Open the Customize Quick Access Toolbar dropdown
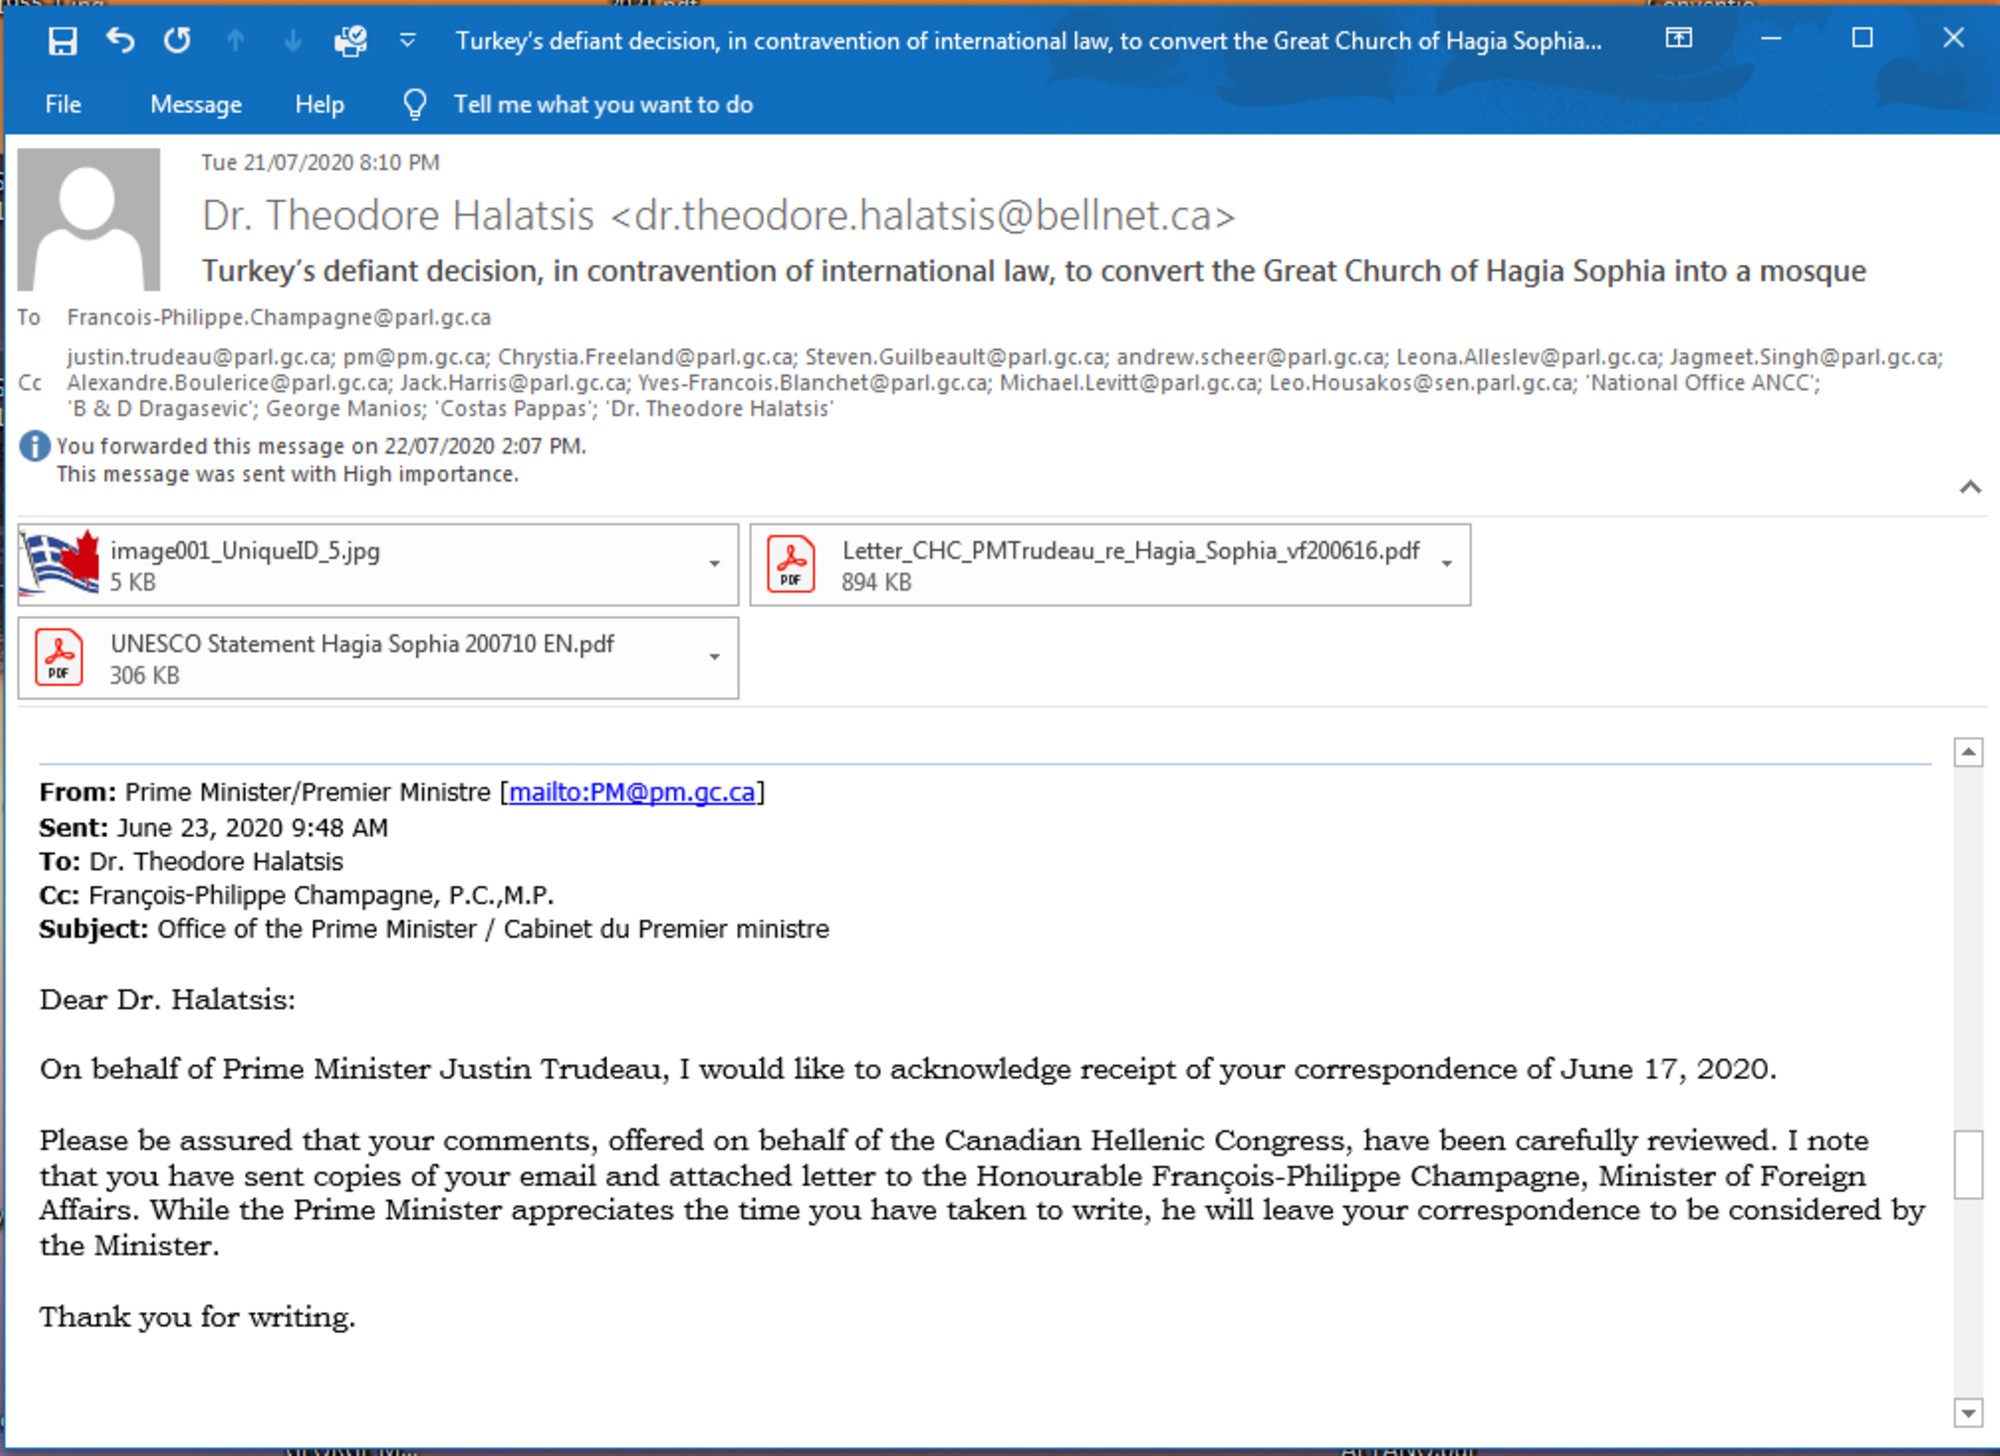 click(407, 41)
